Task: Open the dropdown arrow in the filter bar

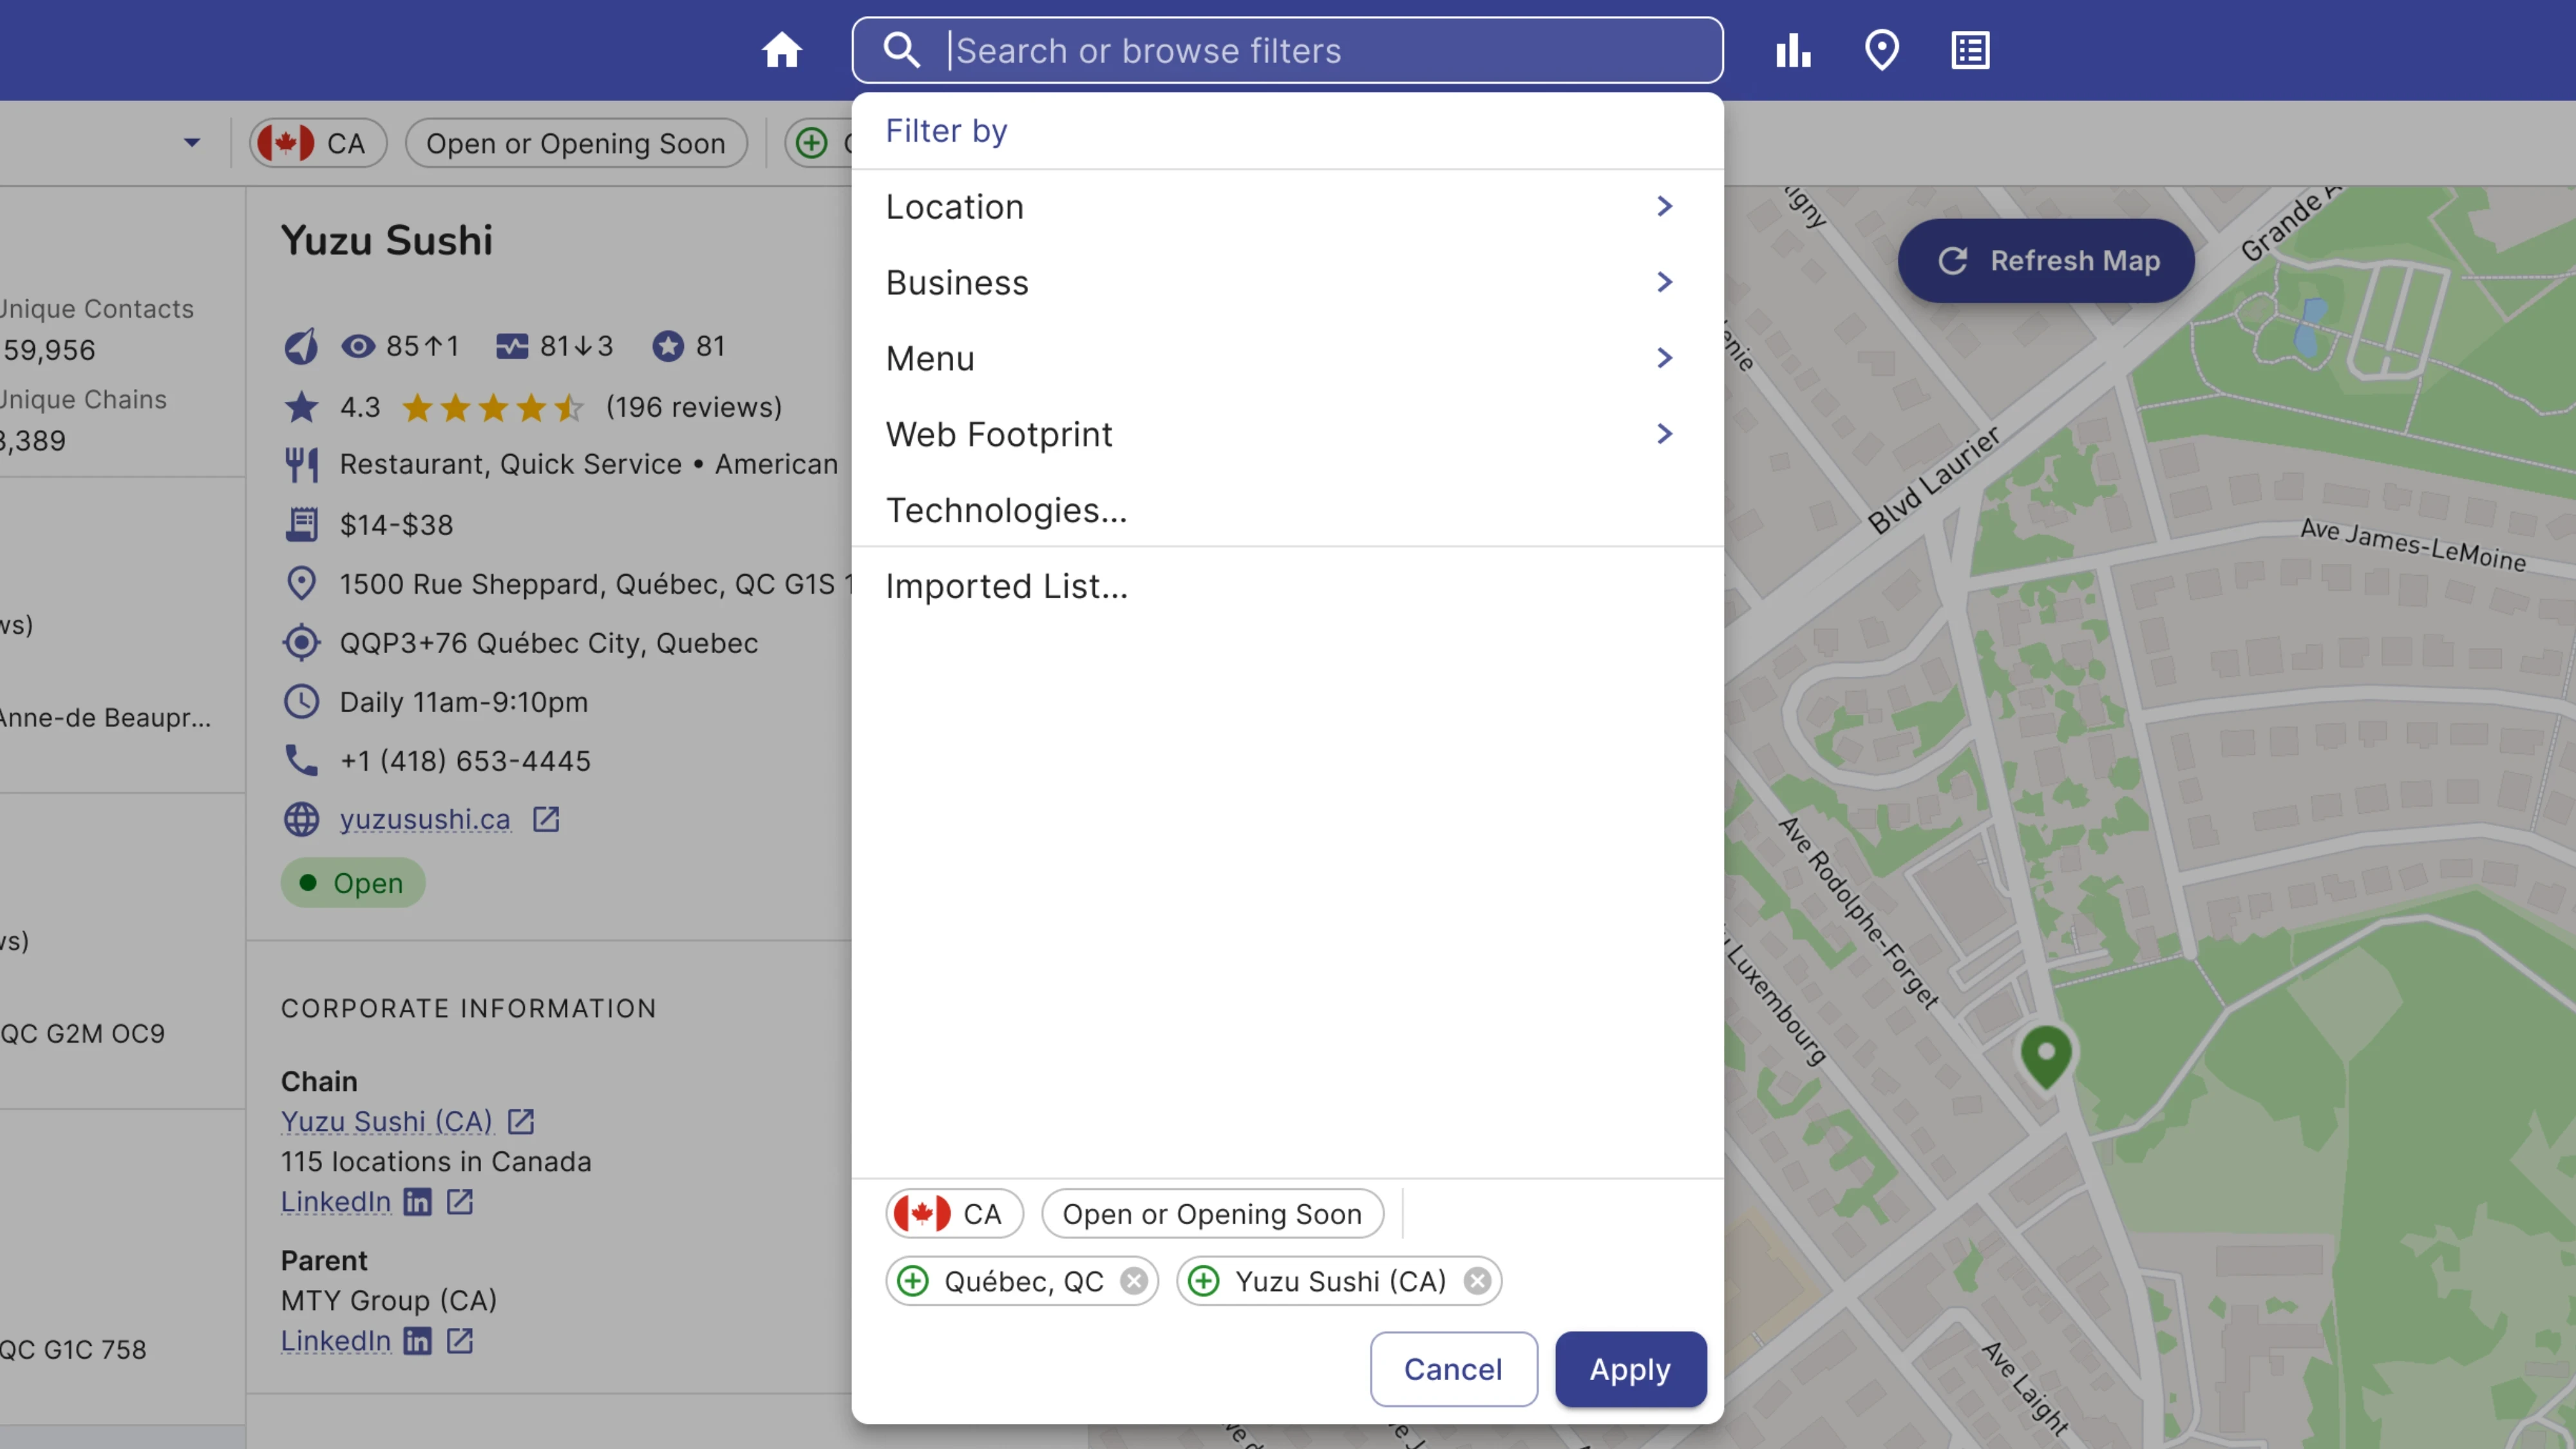Action: [x=192, y=143]
